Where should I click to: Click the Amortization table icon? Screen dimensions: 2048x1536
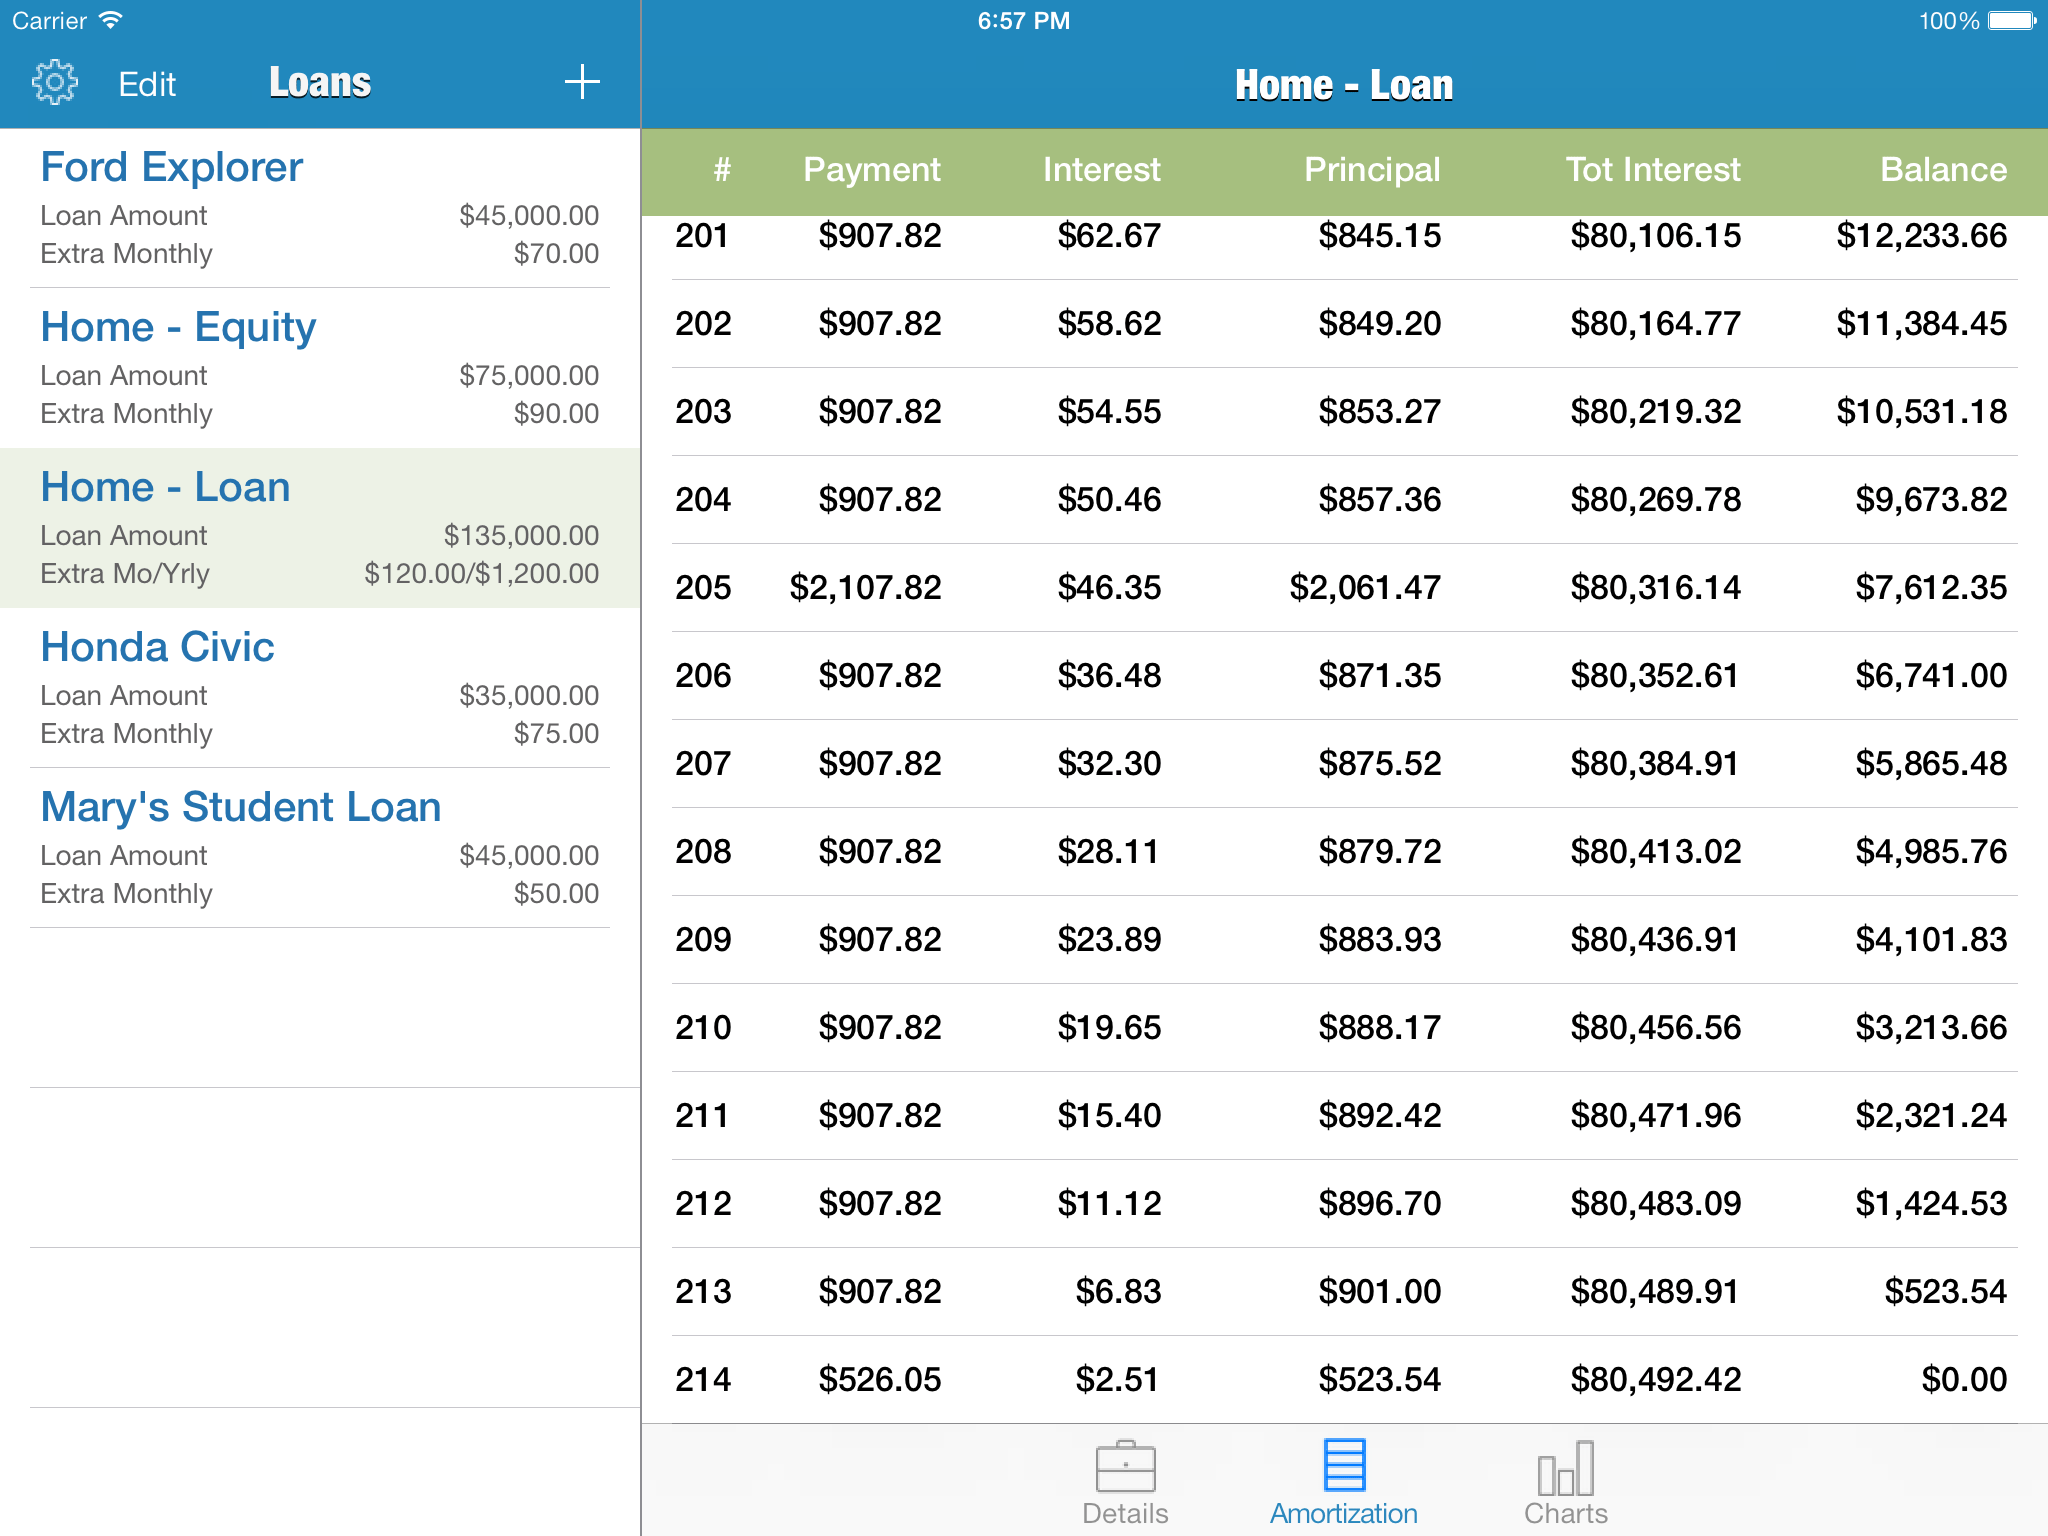[x=1343, y=1465]
